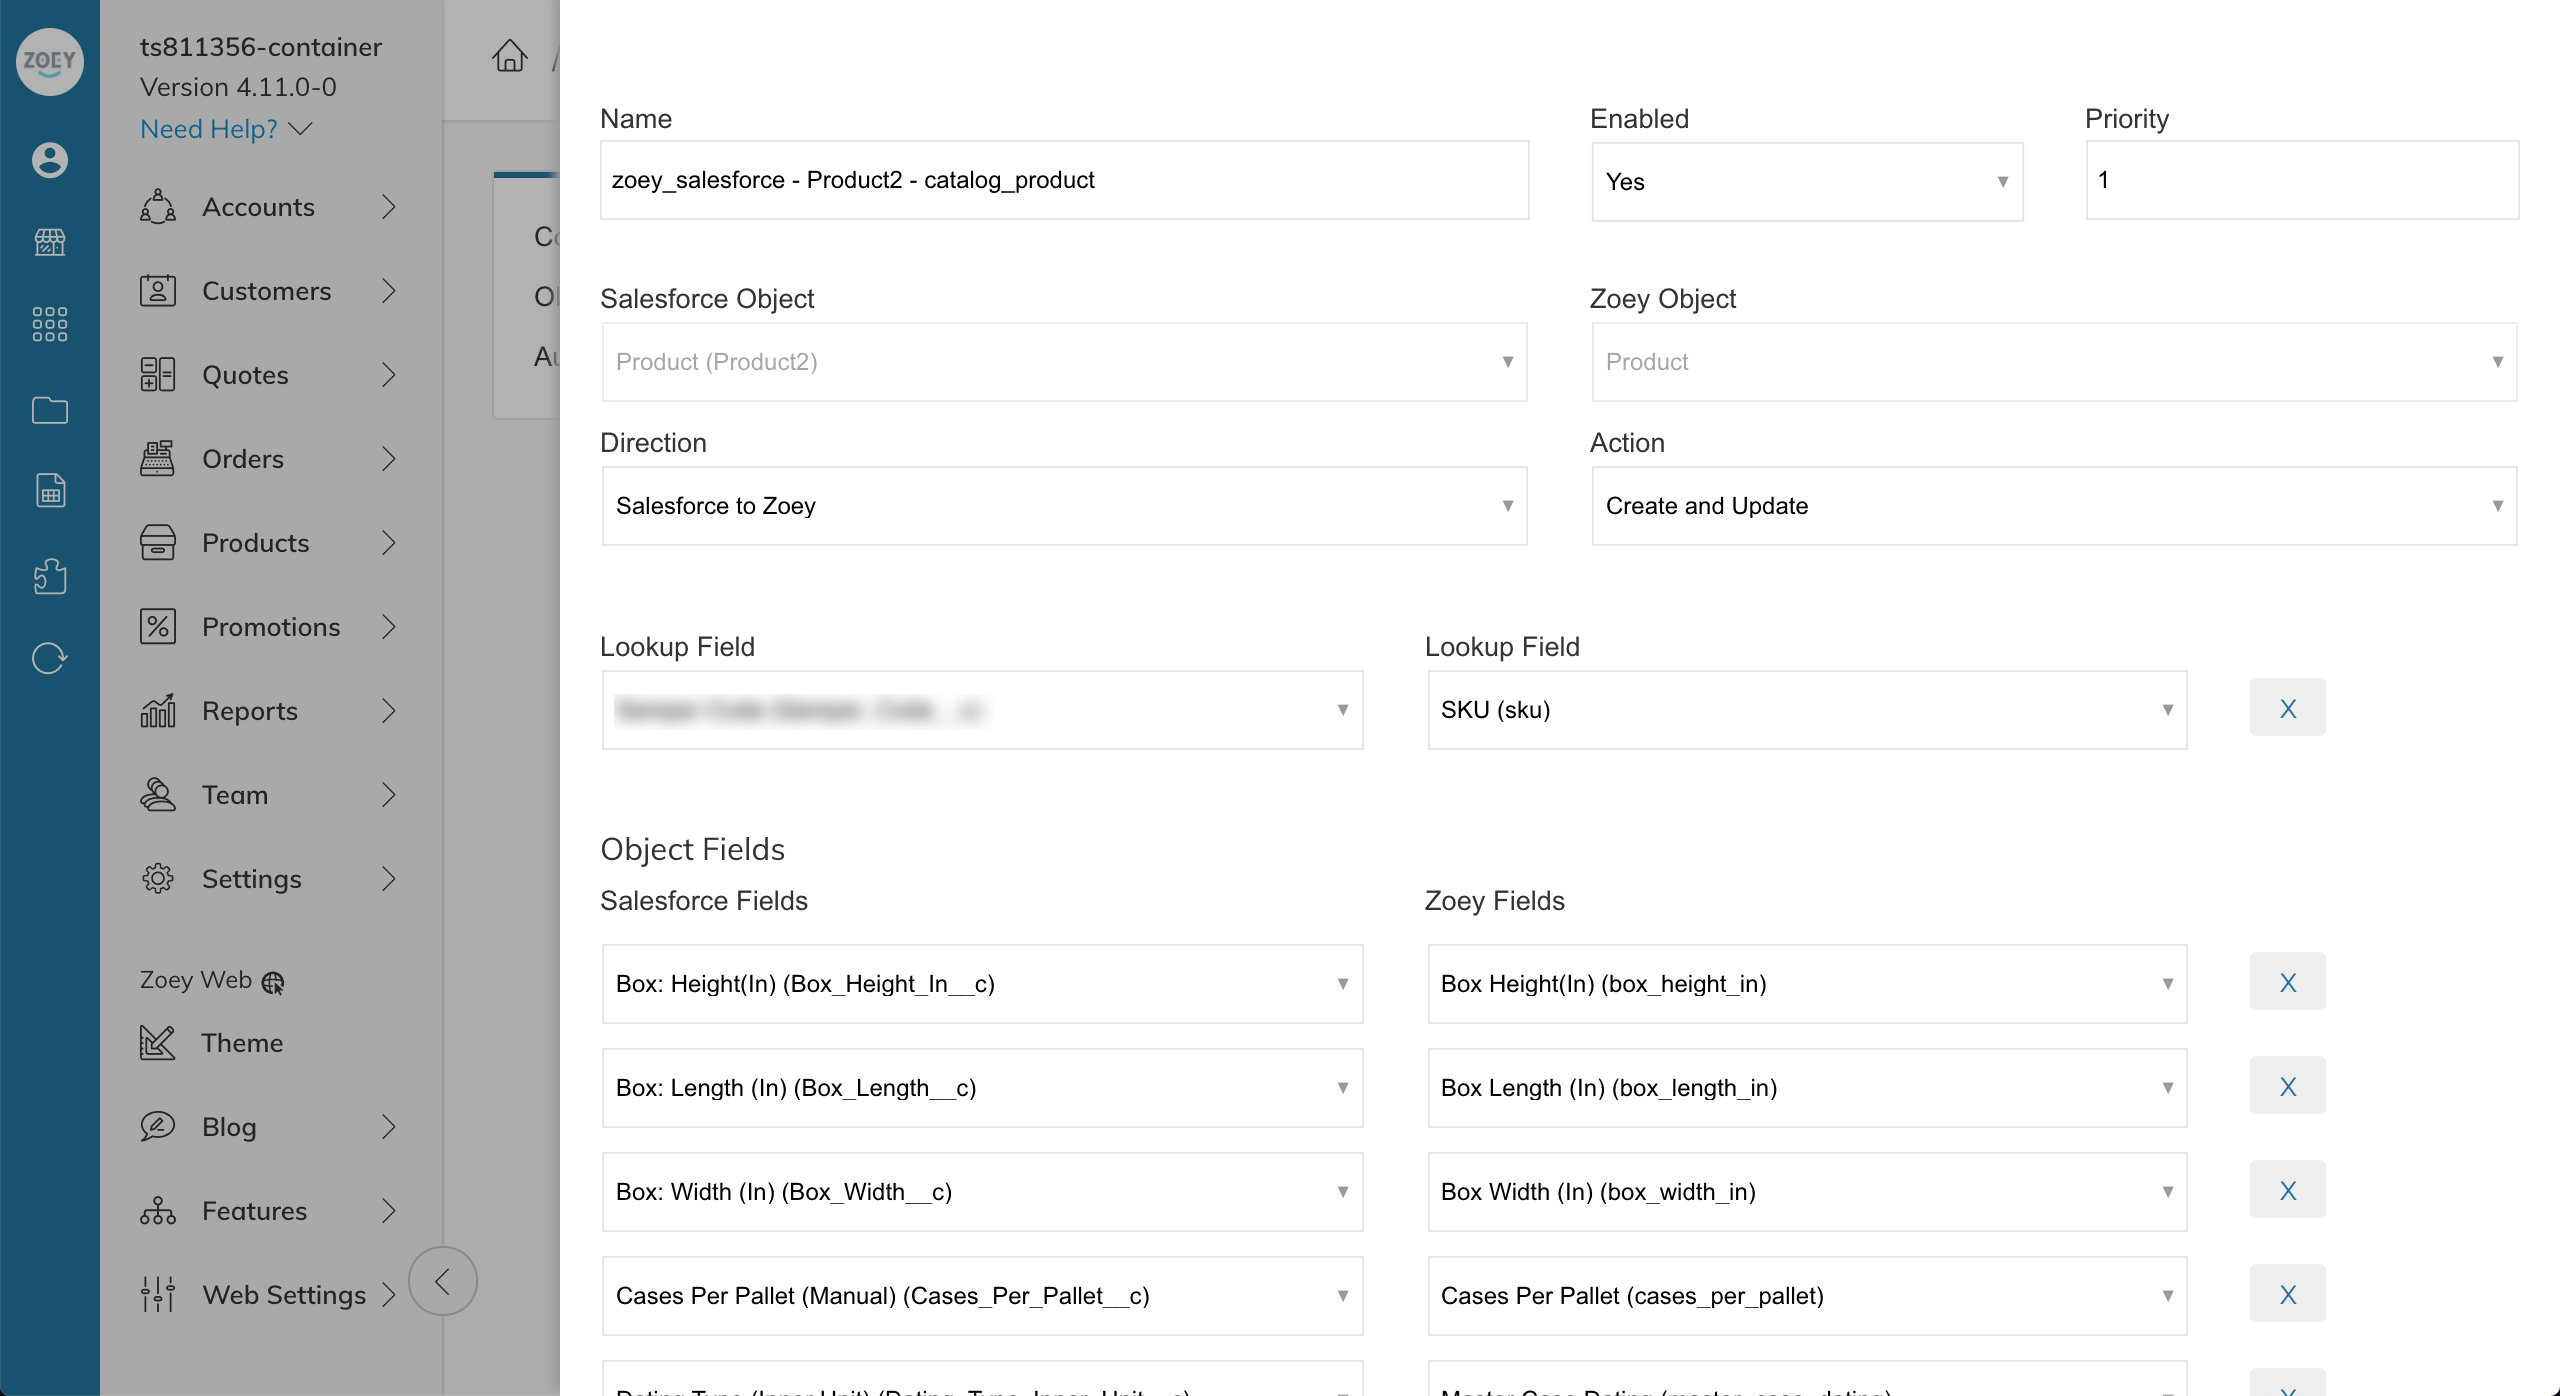Click the Zoey logo avatar
This screenshot has height=1396, width=2560.
[49, 62]
